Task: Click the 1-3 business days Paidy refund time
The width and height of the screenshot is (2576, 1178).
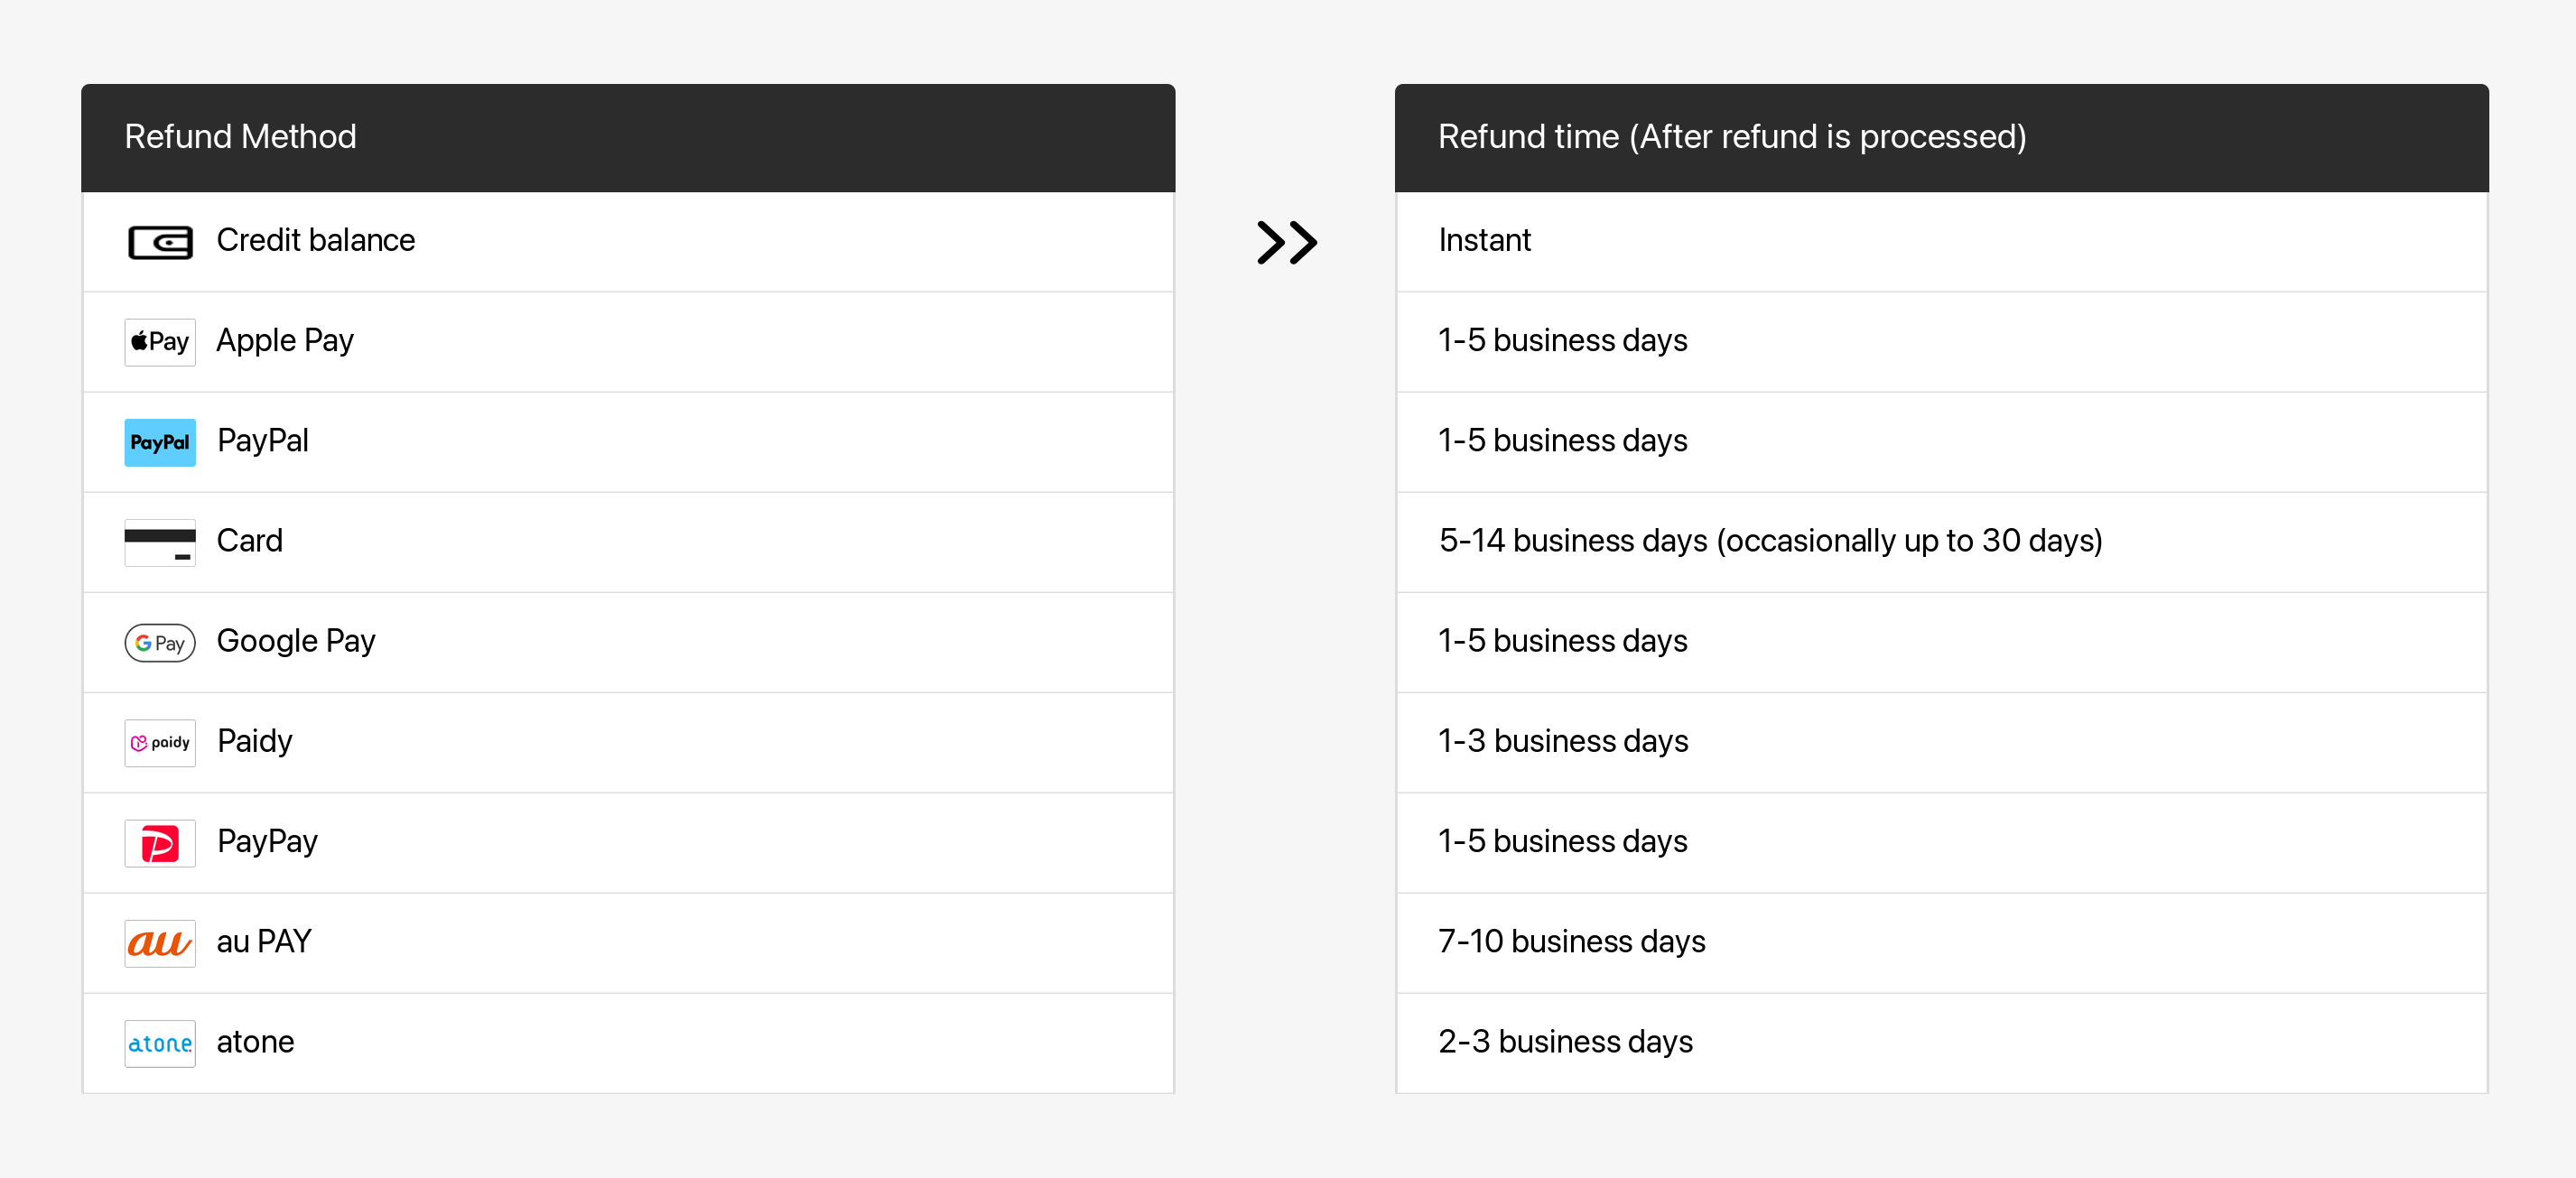Action: [1563, 741]
